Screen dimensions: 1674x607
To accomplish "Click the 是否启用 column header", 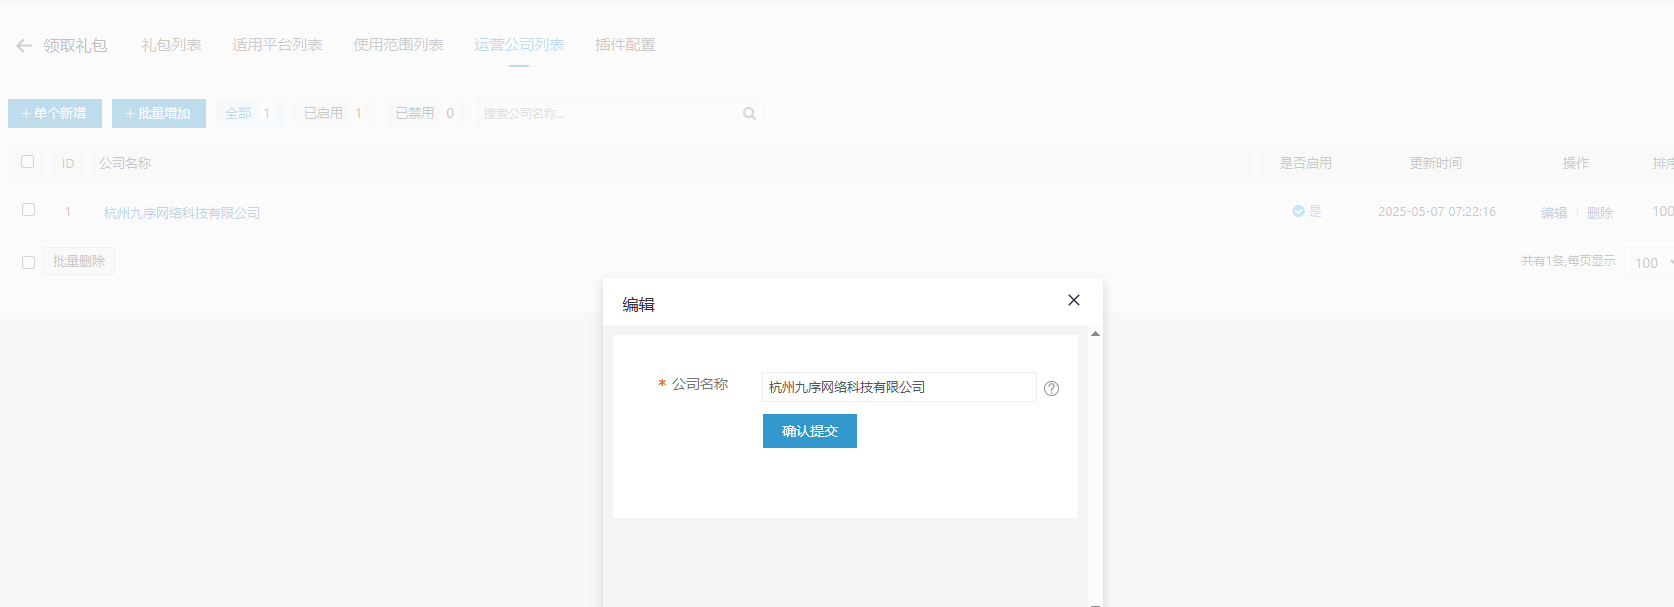I will pyautogui.click(x=1306, y=163).
